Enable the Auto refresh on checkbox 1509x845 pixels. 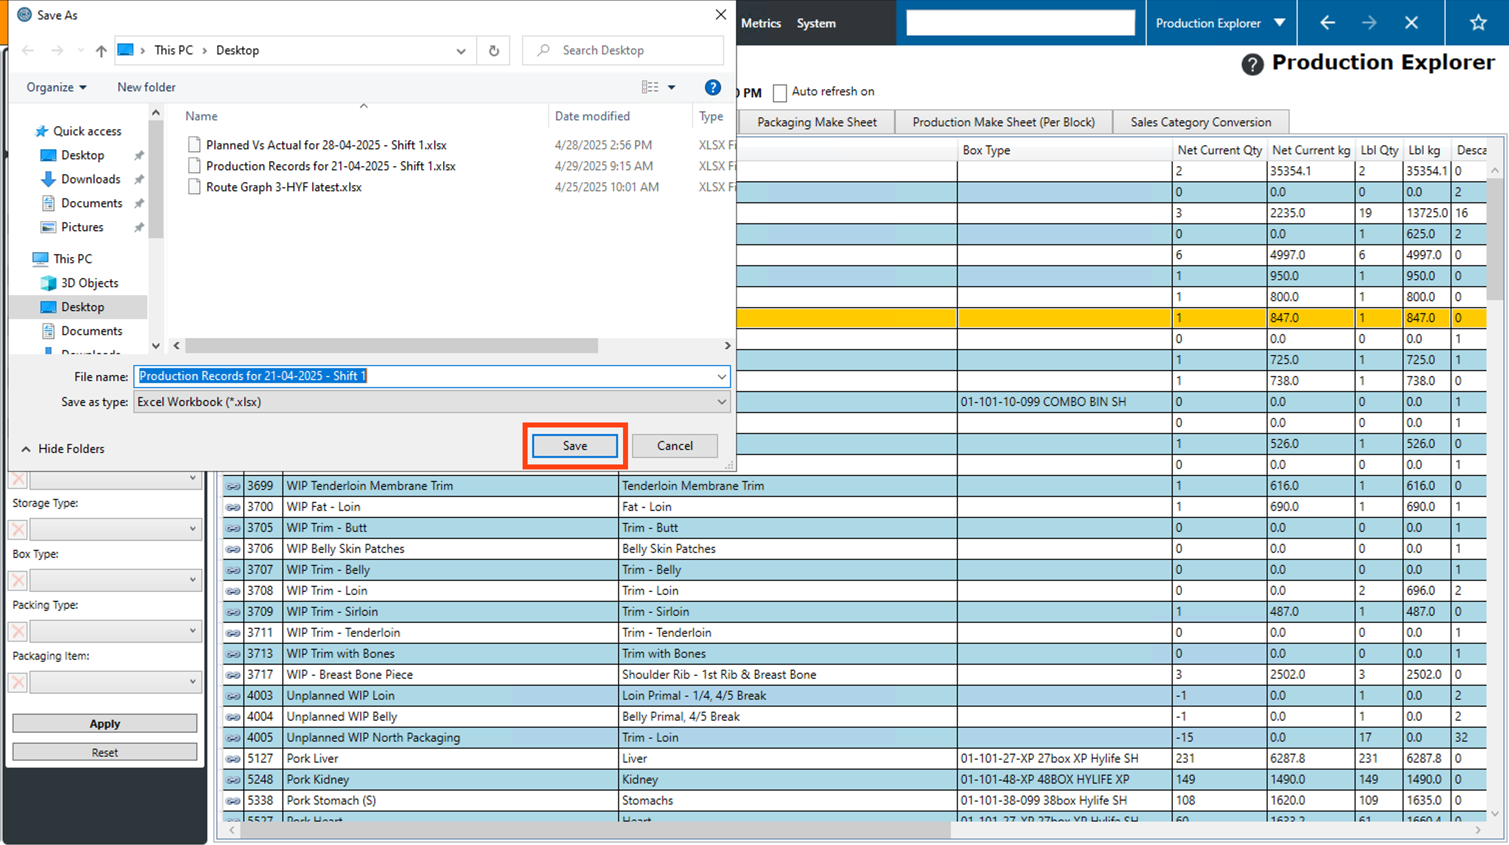(x=780, y=93)
